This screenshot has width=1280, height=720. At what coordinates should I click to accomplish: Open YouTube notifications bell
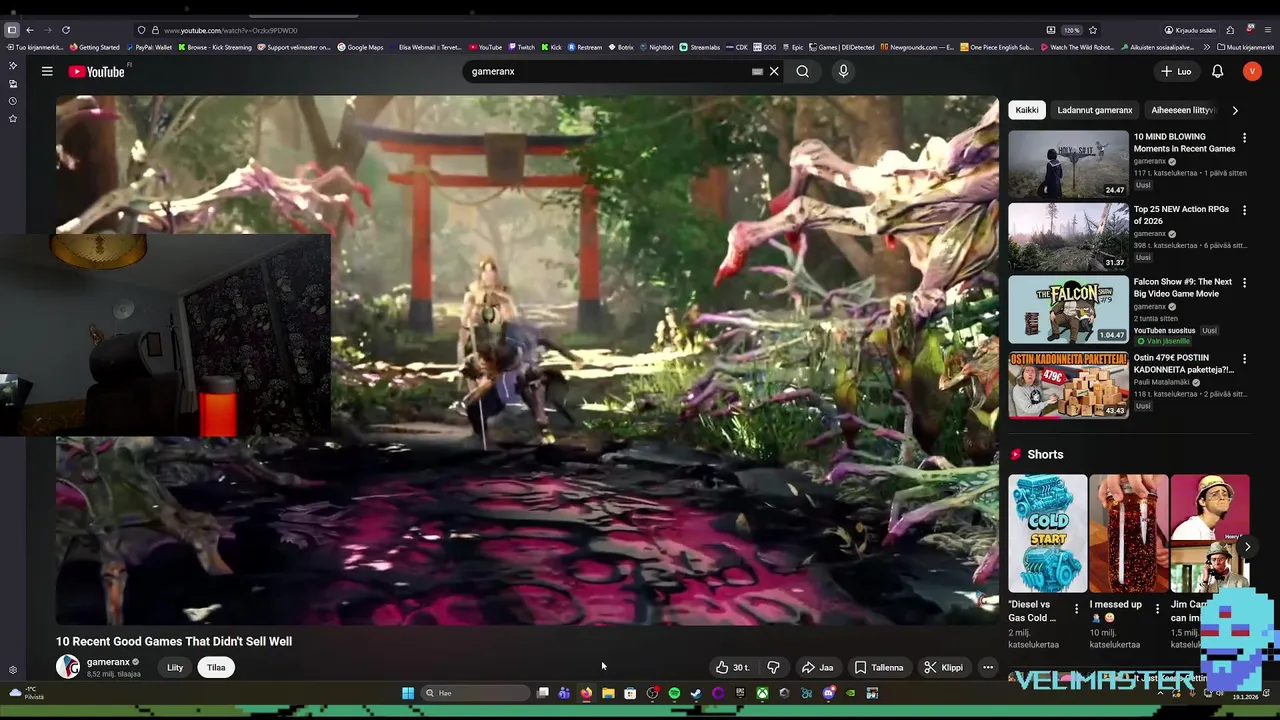pyautogui.click(x=1217, y=71)
